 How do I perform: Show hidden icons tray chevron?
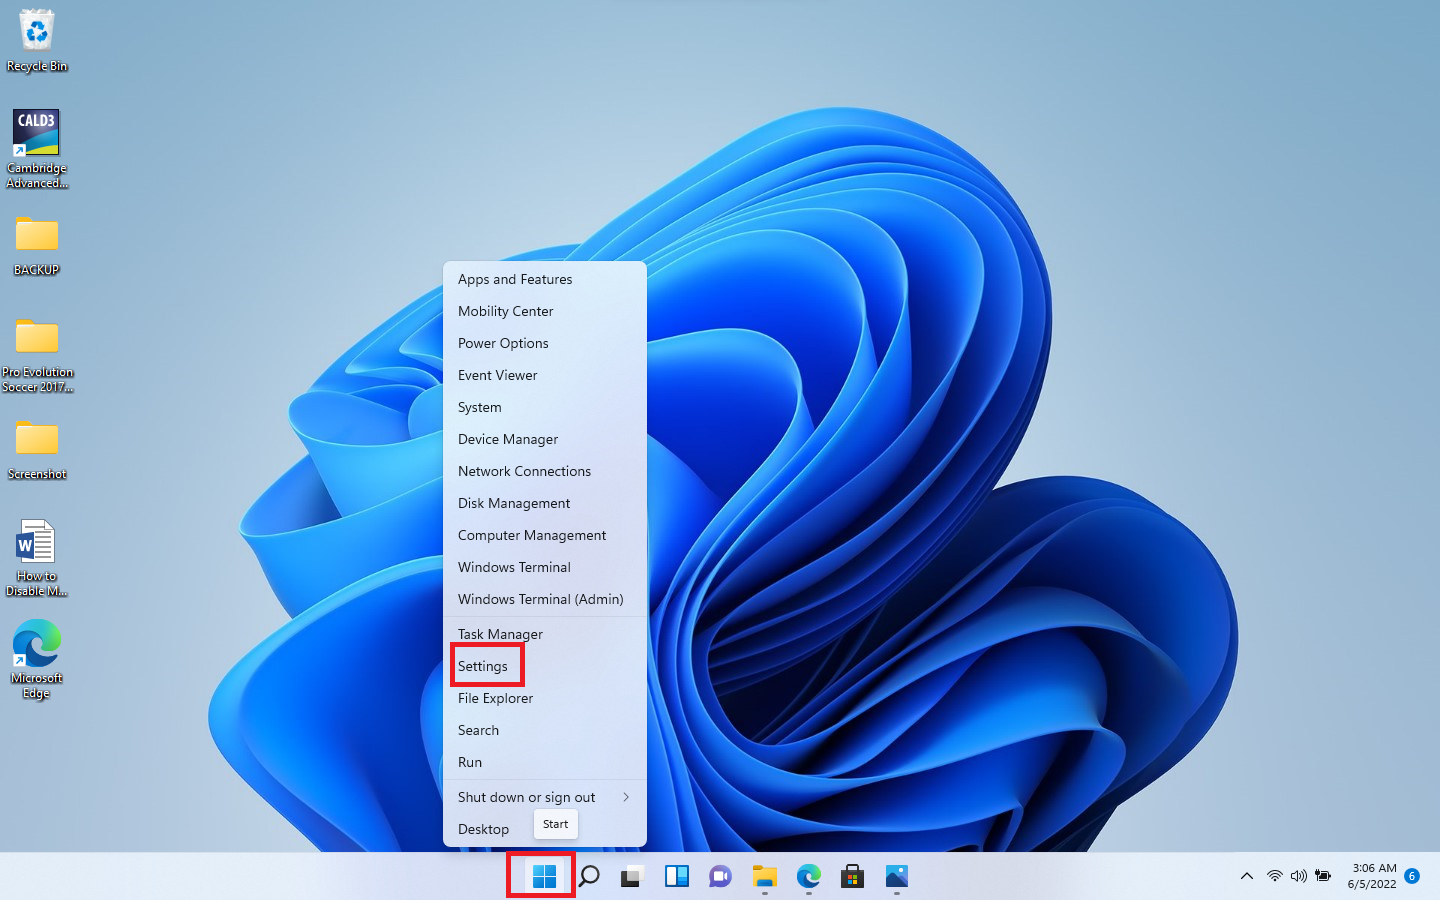[x=1247, y=876]
